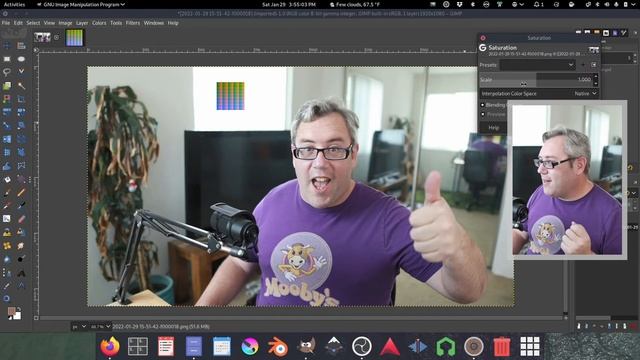
Task: Click the canvas navigation icon at scrollbar corner
Action: coord(566,318)
